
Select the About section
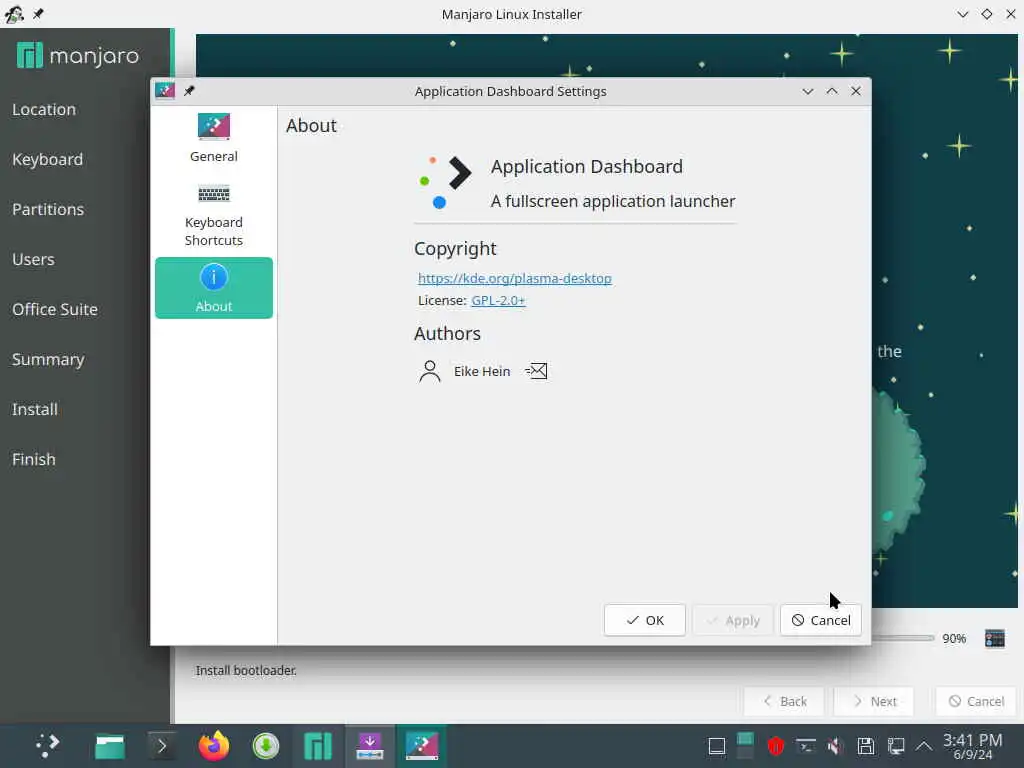tap(214, 288)
